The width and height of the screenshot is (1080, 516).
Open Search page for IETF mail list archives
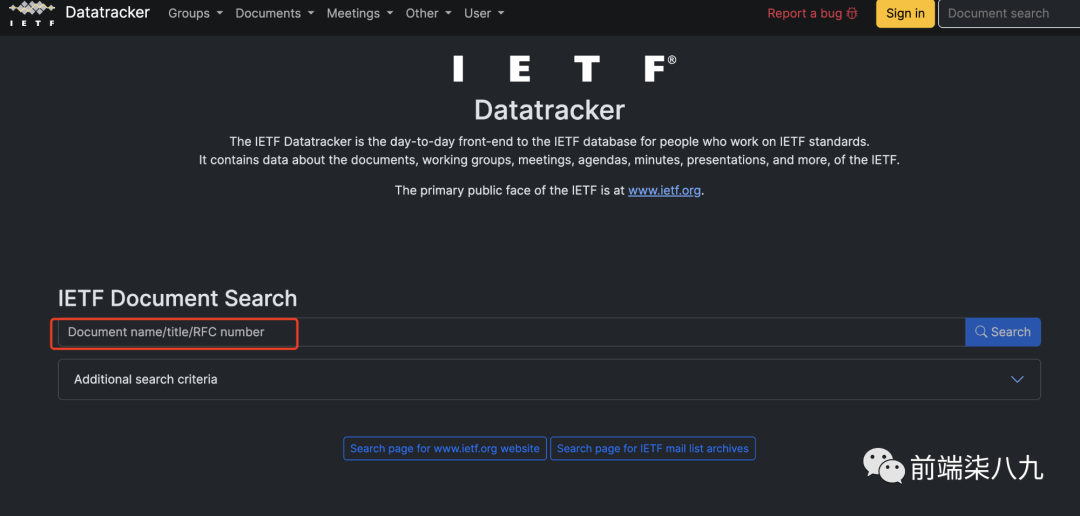pyautogui.click(x=652, y=448)
